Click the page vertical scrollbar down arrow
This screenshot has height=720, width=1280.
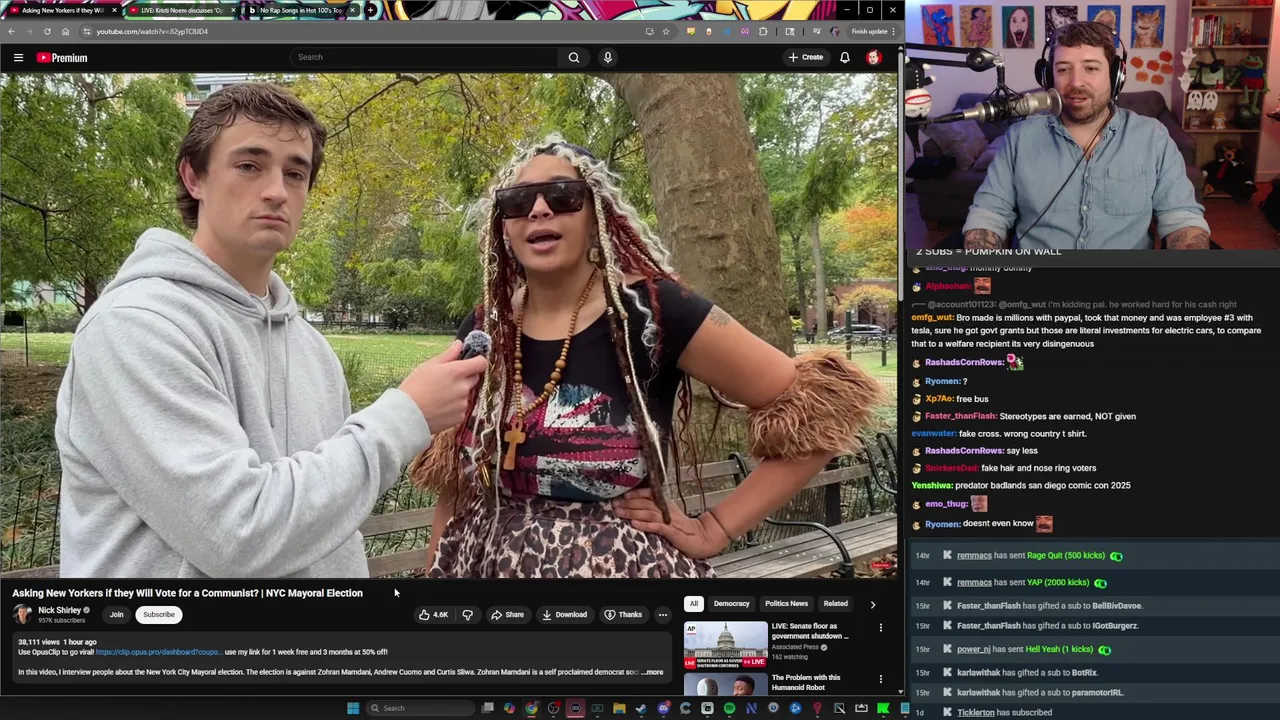coord(900,691)
